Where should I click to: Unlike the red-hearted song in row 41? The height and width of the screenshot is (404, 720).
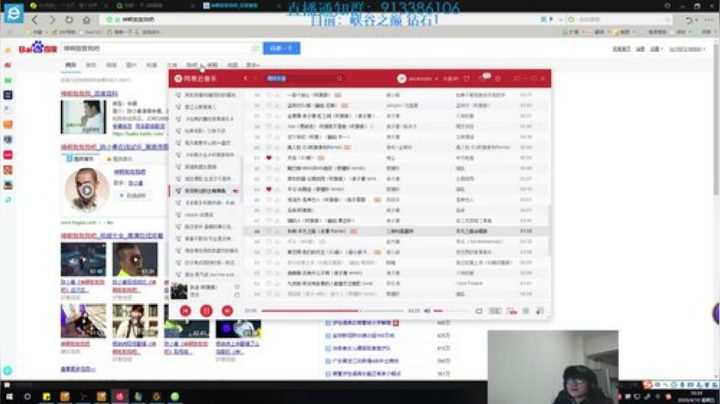(x=269, y=157)
